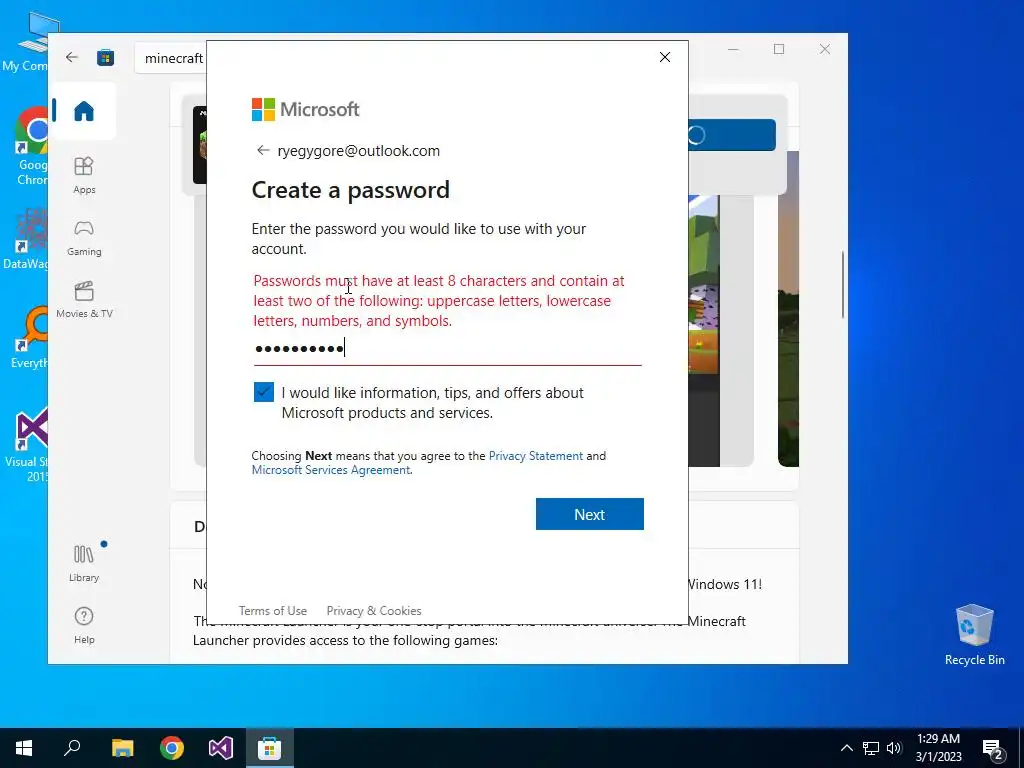Viewport: 1024px width, 768px height.
Task: Open the notification center
Action: [993, 749]
